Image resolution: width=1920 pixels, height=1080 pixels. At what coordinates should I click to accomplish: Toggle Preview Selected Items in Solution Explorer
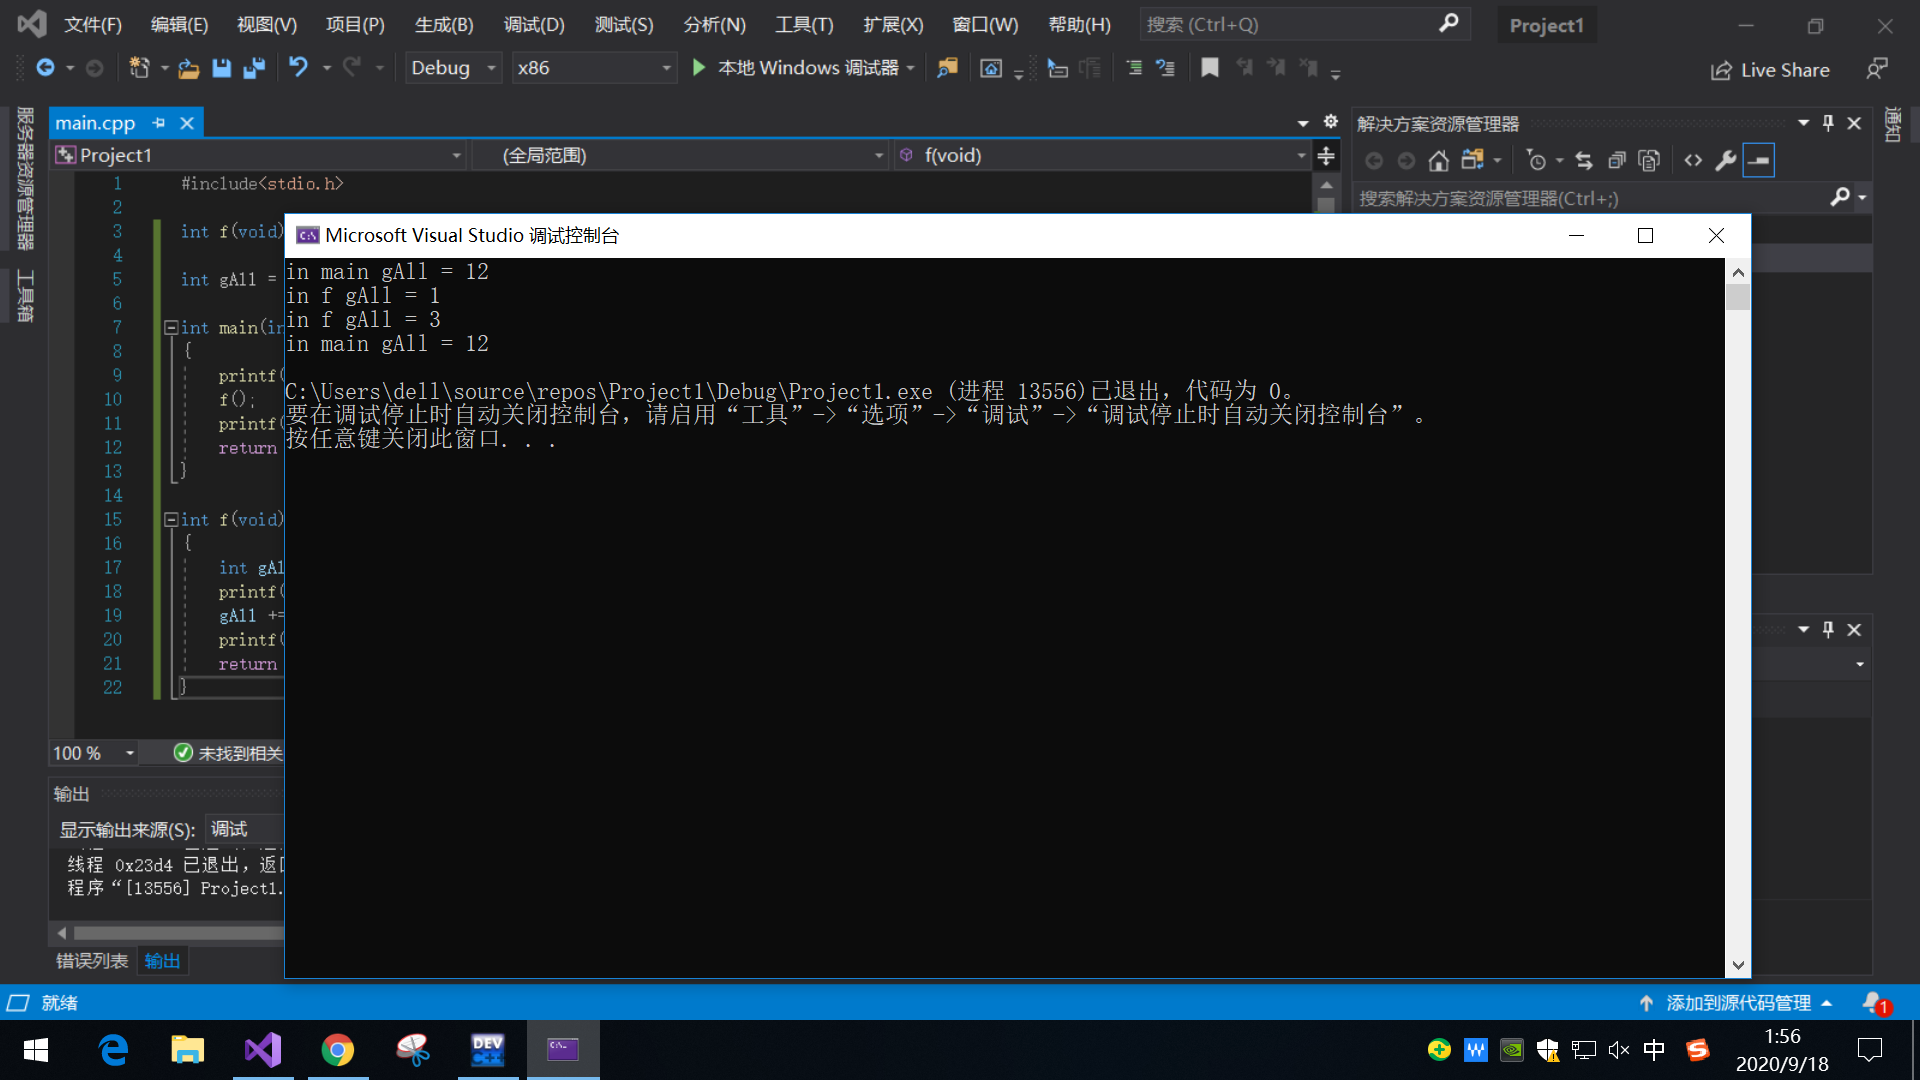pos(1758,161)
